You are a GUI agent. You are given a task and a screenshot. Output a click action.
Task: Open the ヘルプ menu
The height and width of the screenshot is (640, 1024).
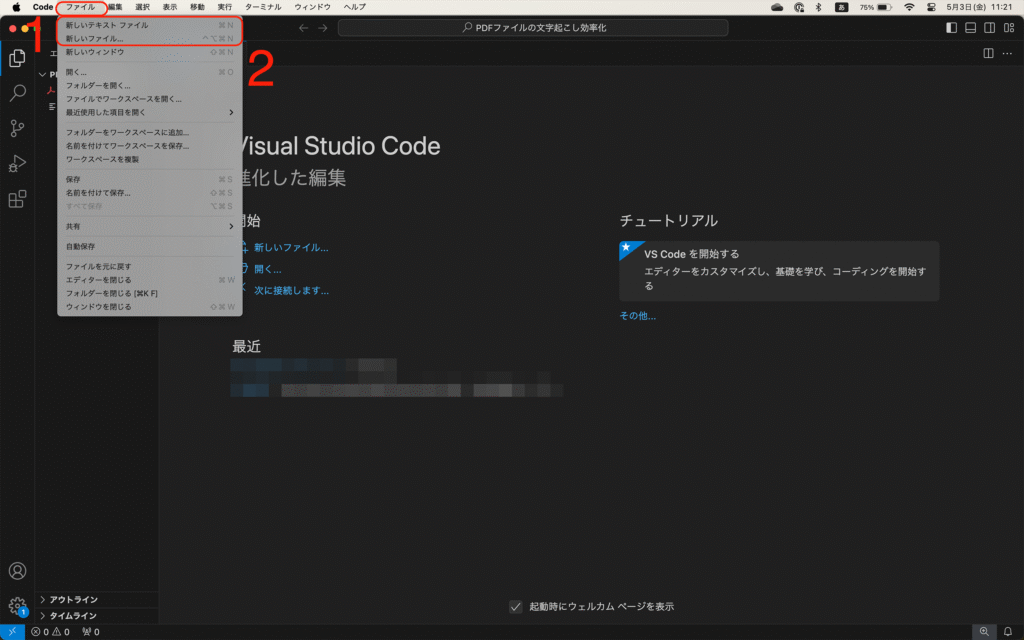(355, 7)
